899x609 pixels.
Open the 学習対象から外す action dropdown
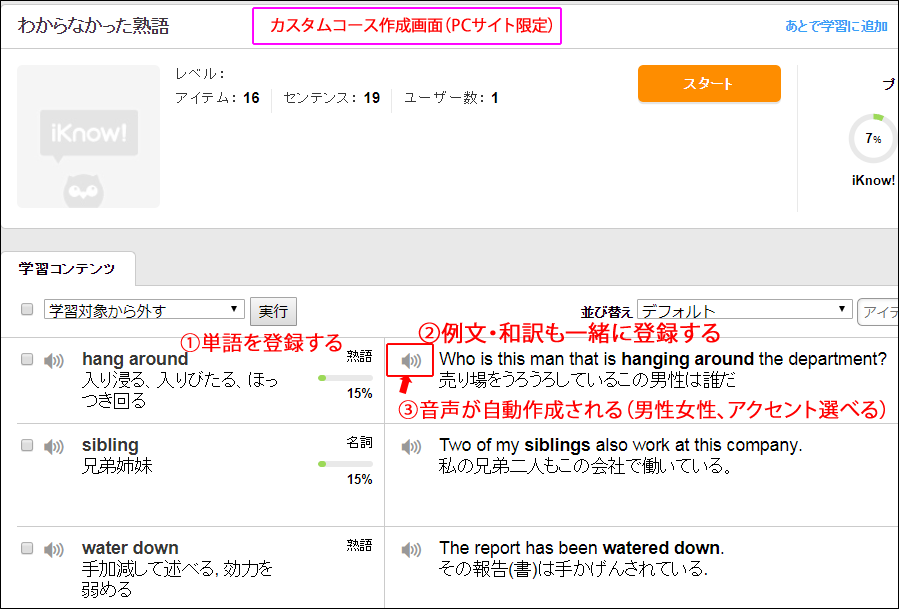(x=144, y=310)
